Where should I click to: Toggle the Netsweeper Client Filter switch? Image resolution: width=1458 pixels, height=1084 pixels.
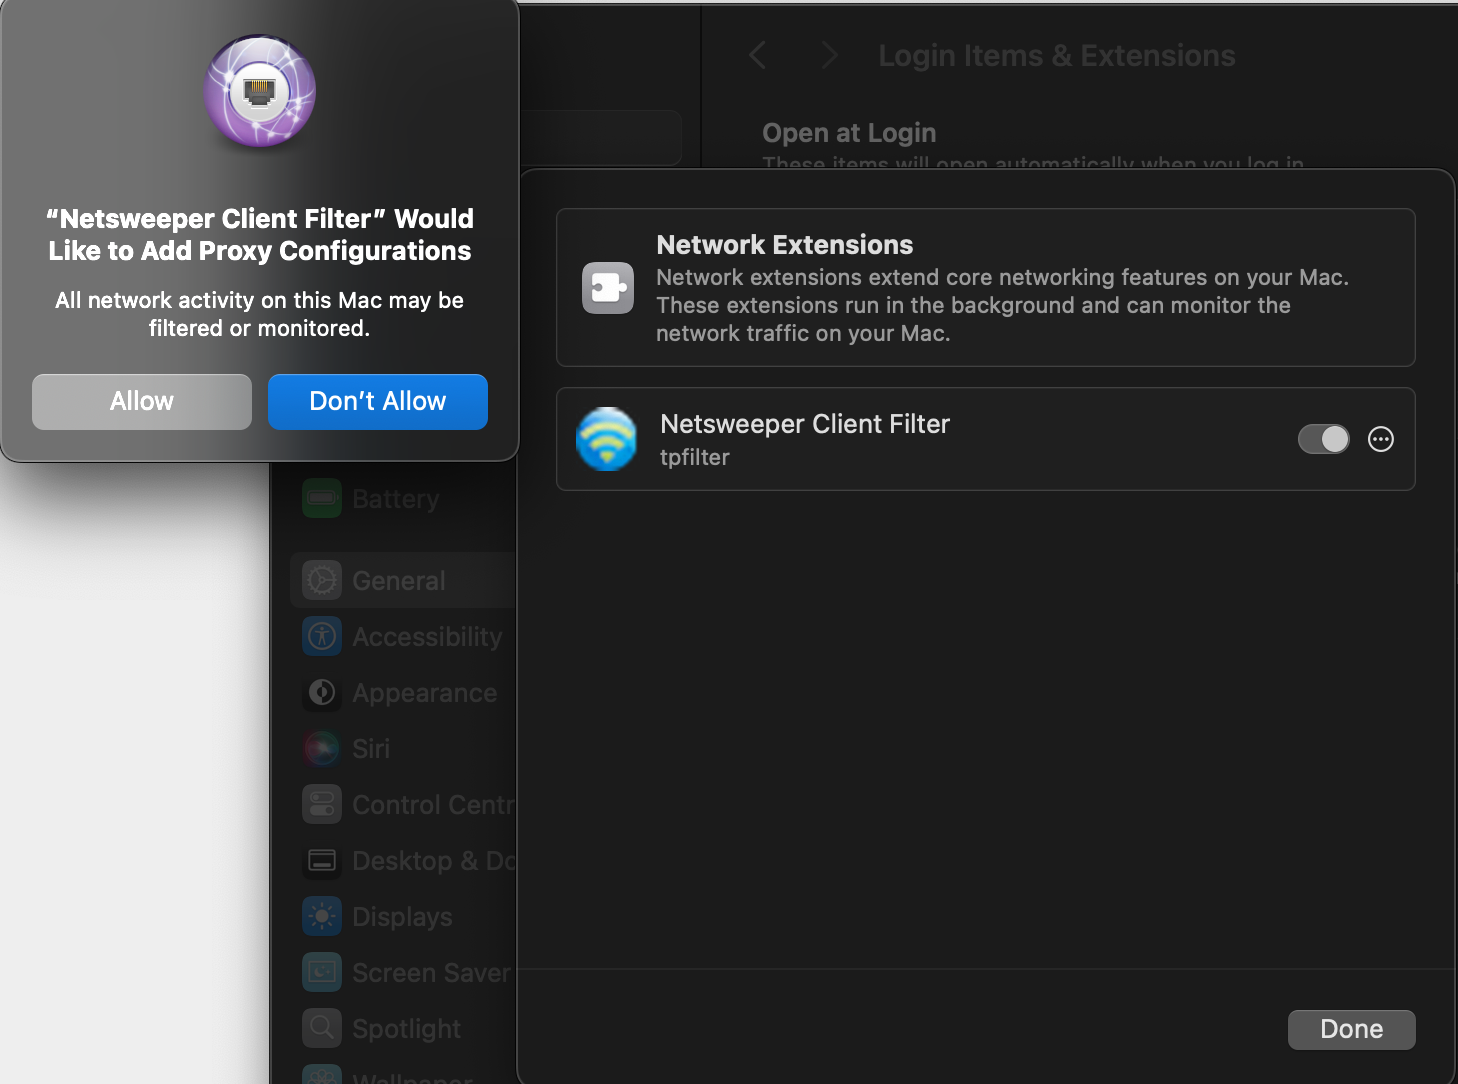click(x=1323, y=439)
